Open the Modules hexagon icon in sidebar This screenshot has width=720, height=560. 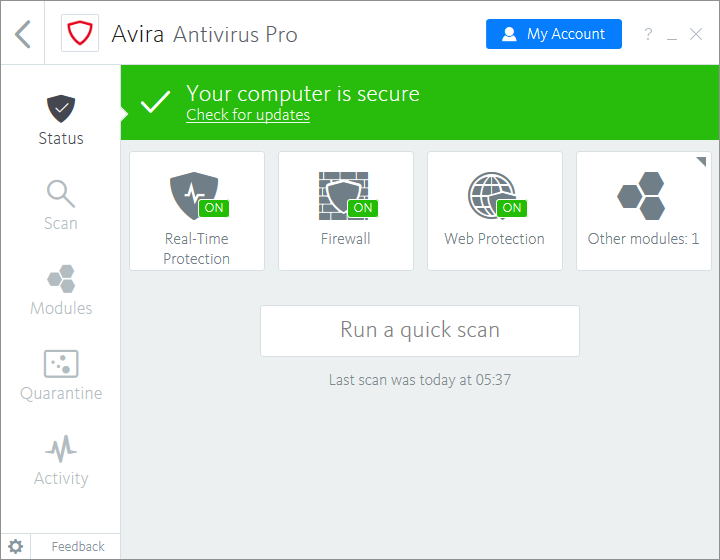pos(61,278)
